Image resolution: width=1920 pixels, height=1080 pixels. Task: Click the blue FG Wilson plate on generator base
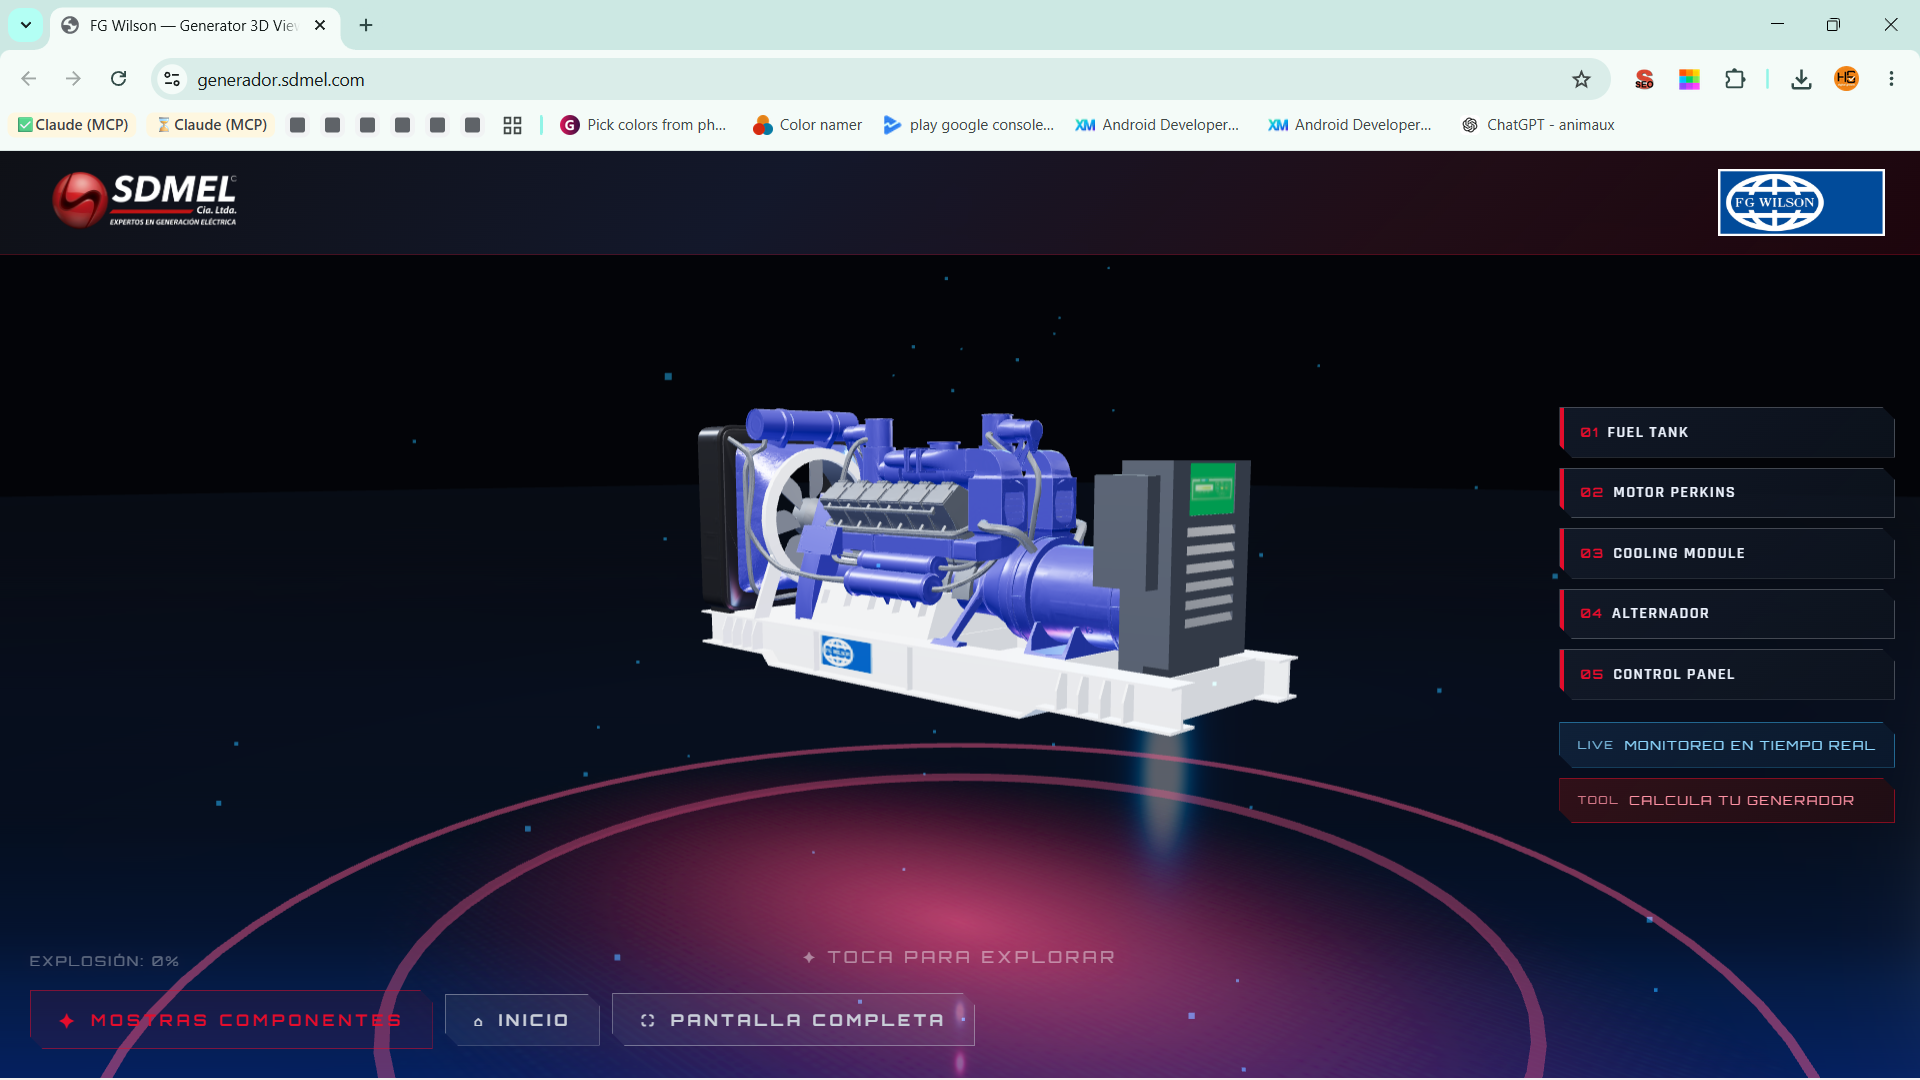pyautogui.click(x=846, y=654)
